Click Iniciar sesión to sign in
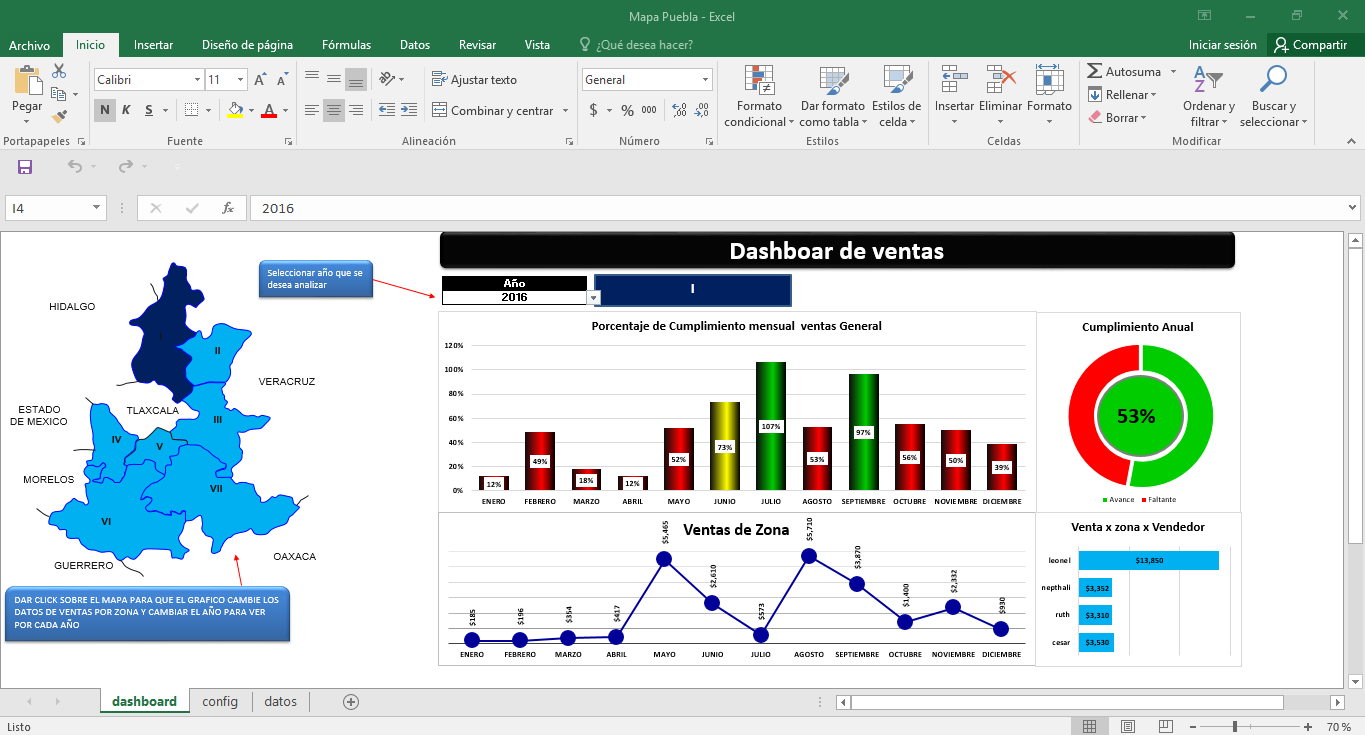 pos(1222,45)
